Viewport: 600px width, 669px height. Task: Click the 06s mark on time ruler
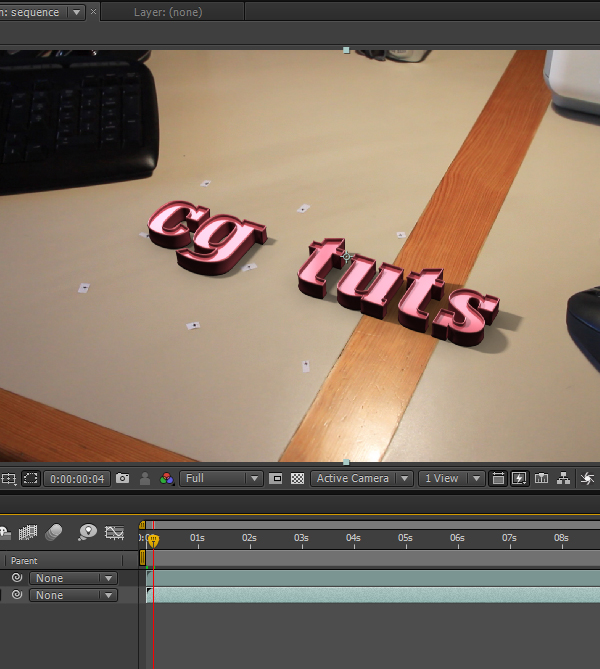pyautogui.click(x=458, y=538)
